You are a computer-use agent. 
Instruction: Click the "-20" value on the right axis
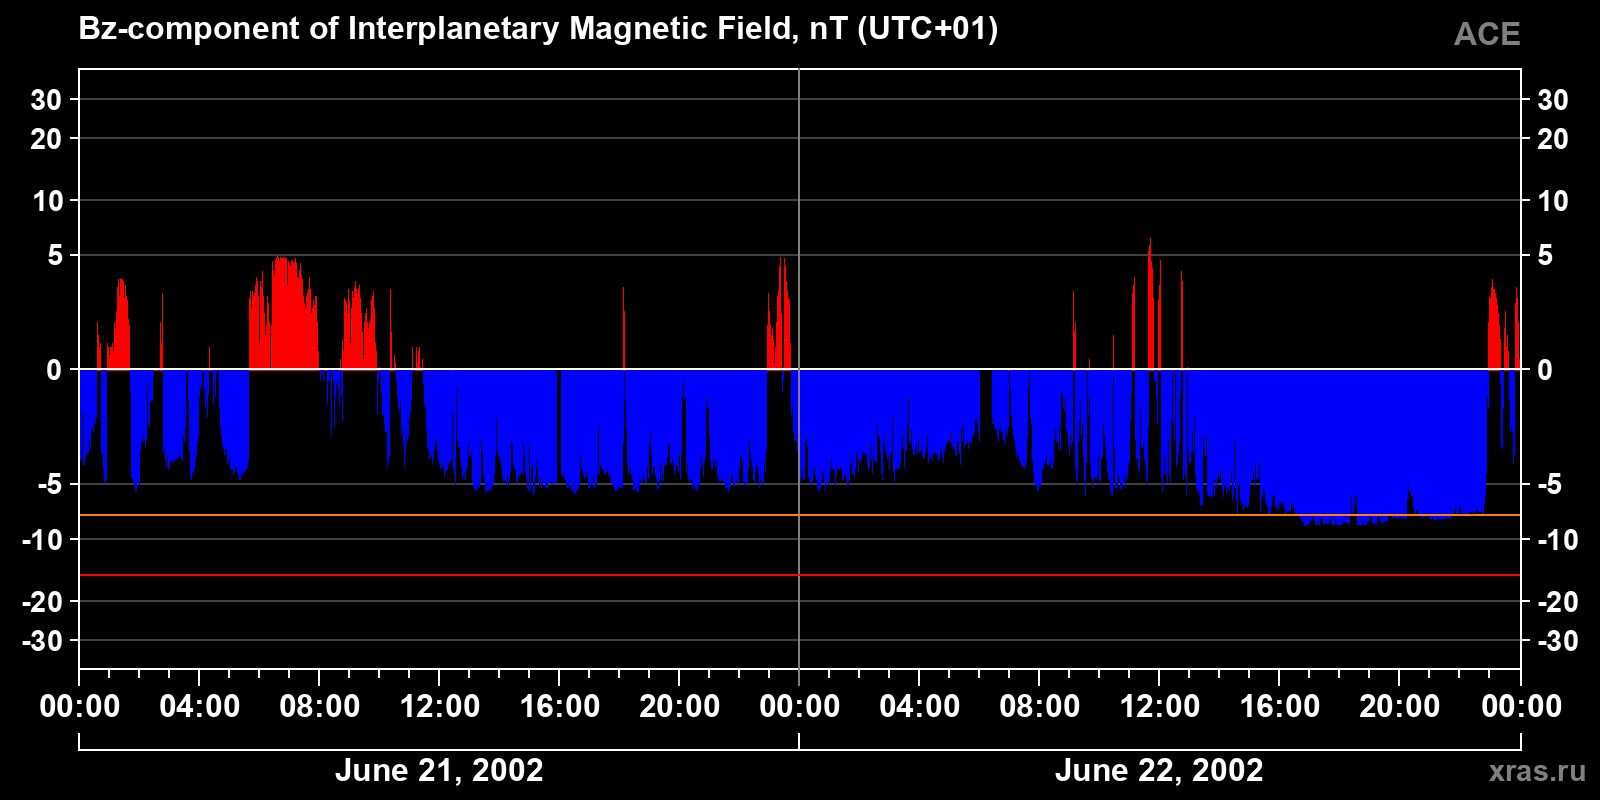(1557, 602)
